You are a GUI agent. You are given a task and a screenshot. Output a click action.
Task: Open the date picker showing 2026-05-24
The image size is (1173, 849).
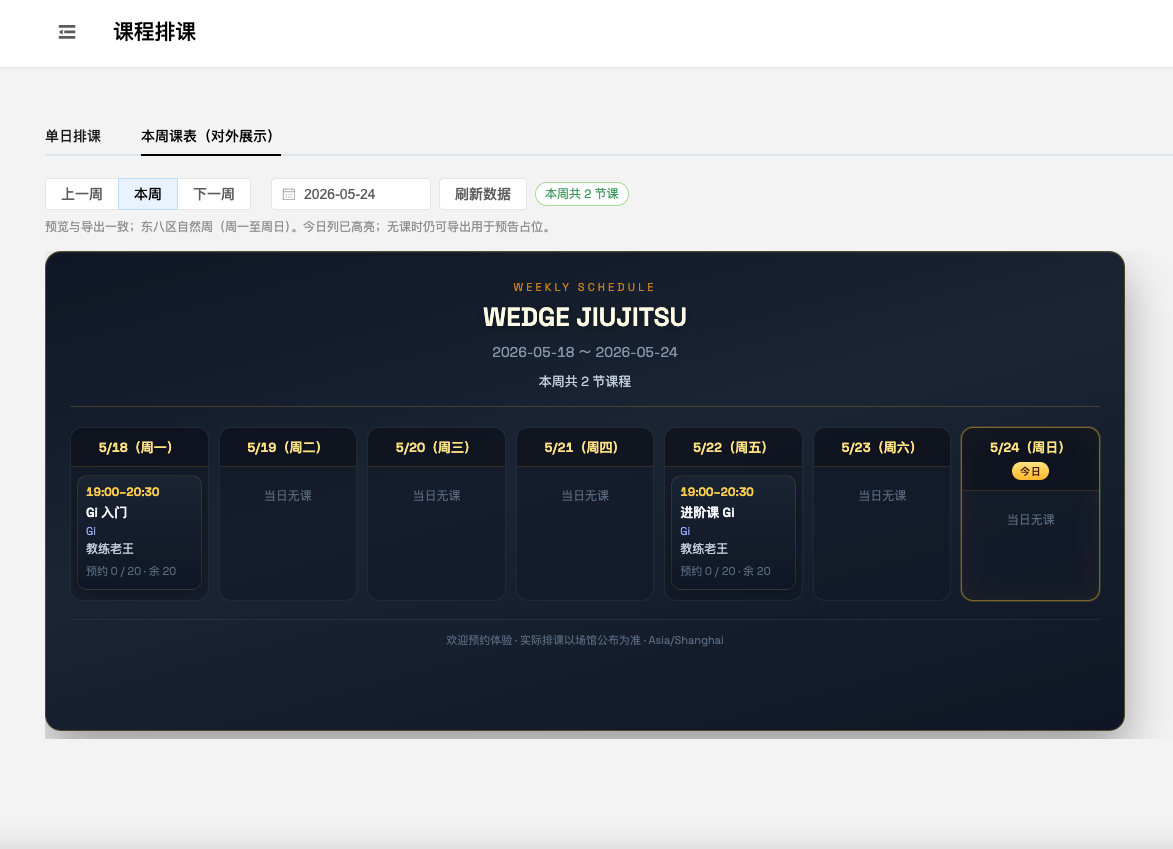(x=351, y=194)
